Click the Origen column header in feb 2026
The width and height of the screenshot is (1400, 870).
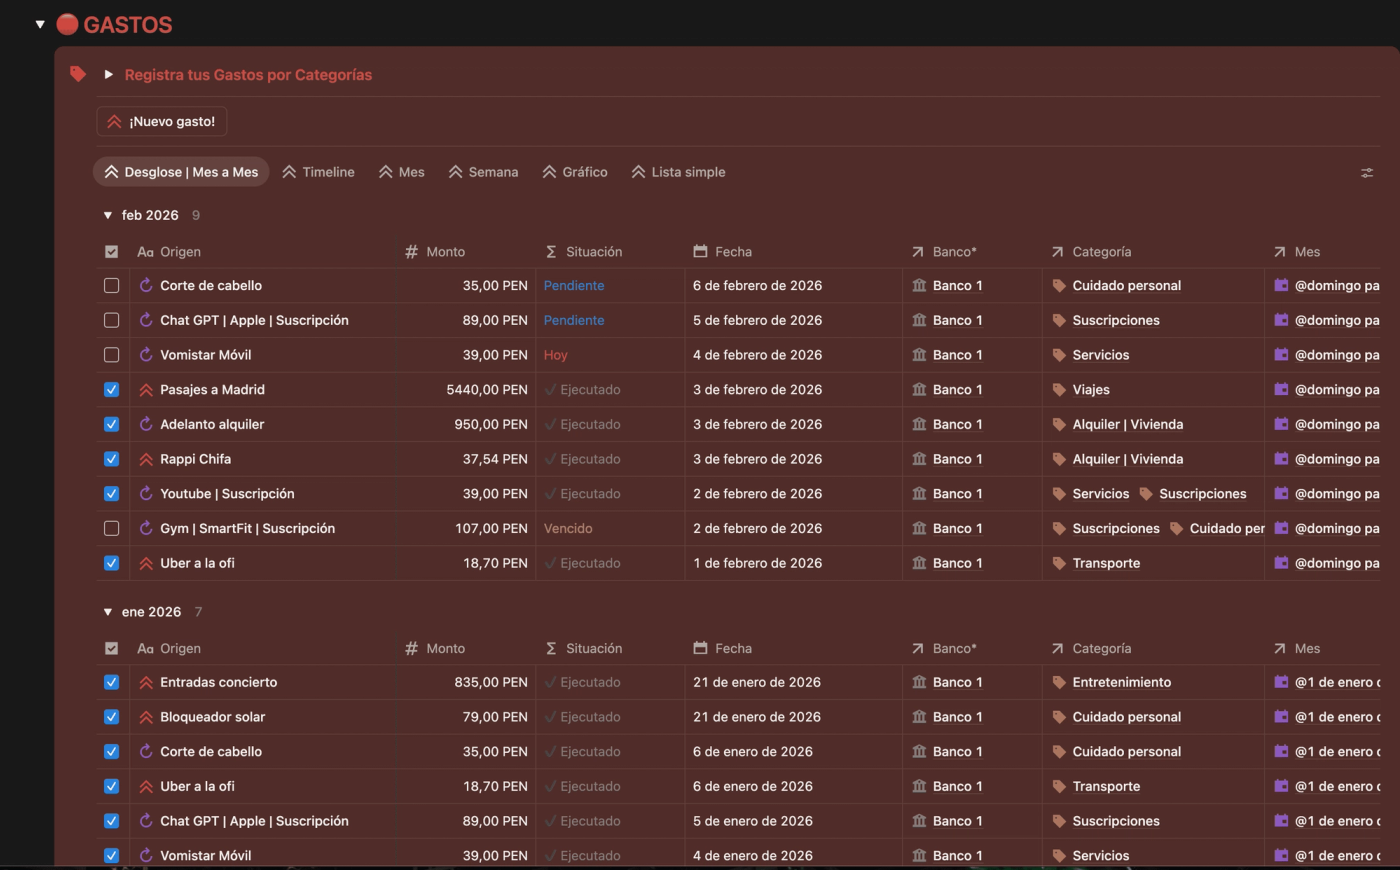180,252
